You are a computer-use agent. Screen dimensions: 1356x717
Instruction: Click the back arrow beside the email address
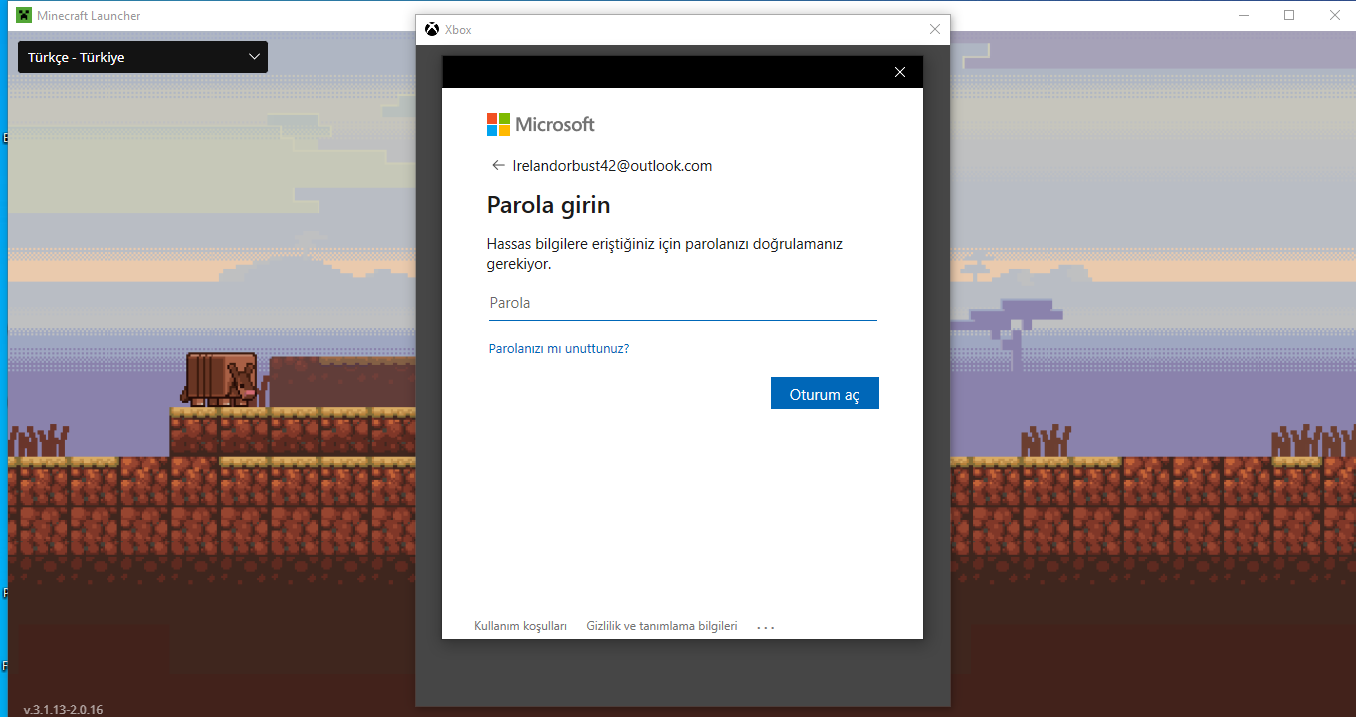pyautogui.click(x=498, y=166)
